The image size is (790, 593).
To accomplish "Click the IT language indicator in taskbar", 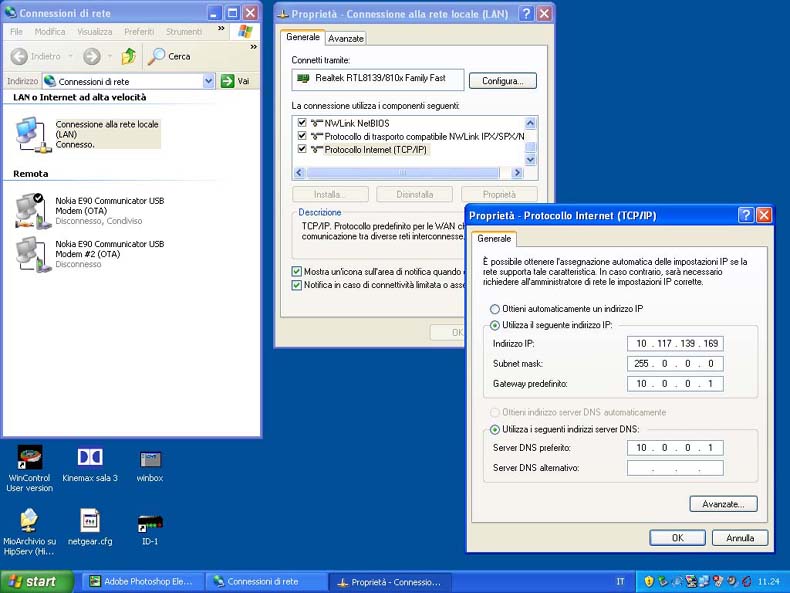I will point(620,581).
